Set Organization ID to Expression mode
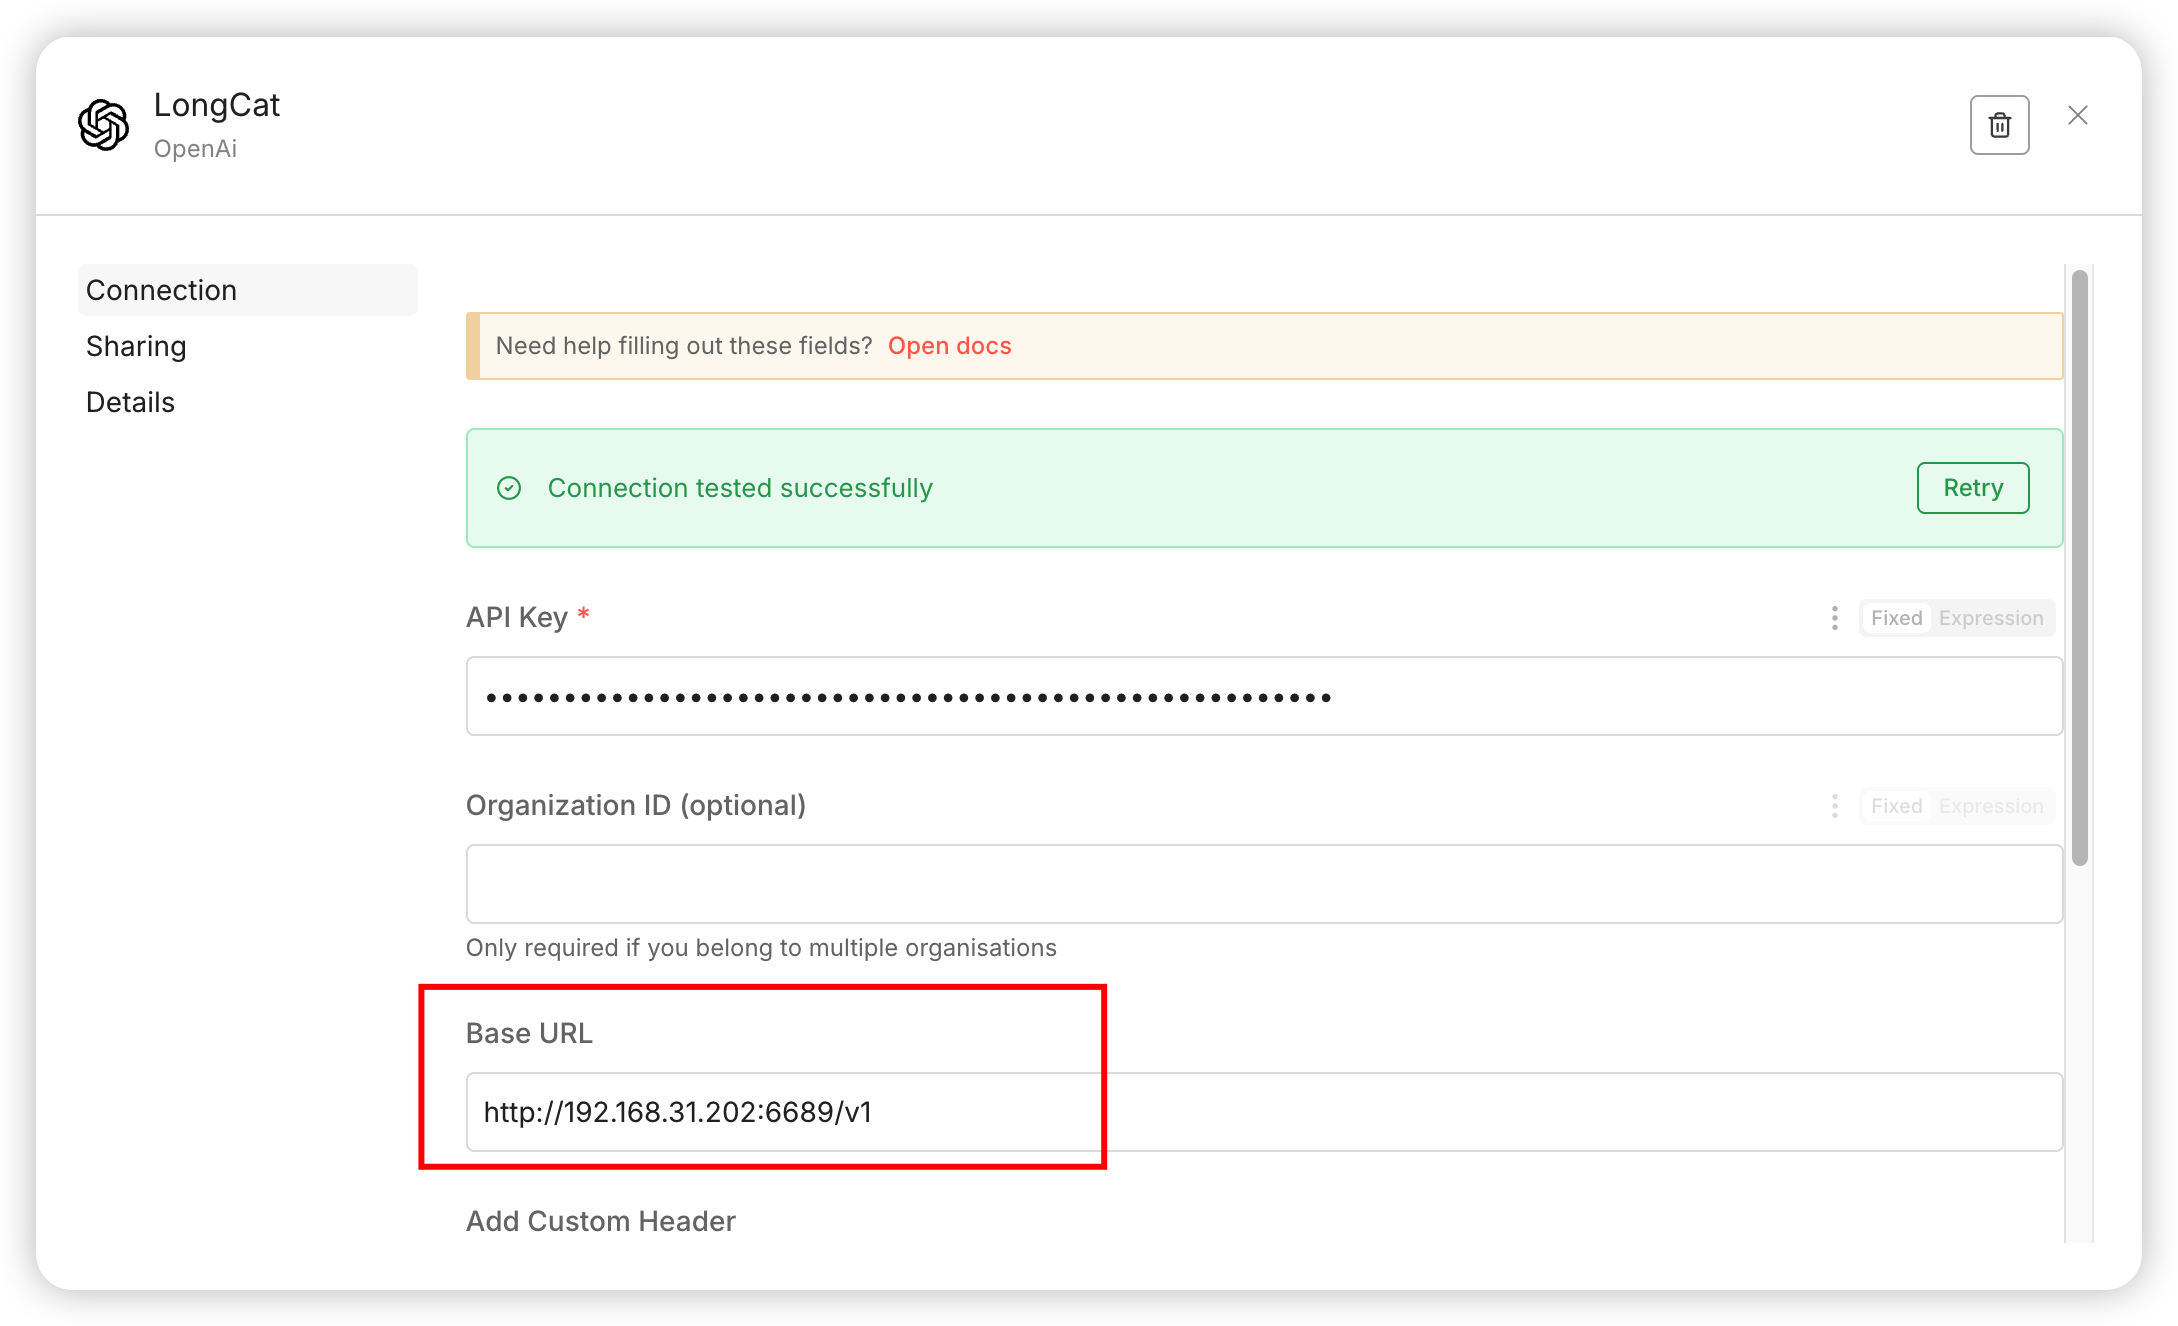Screen dimensions: 2178x1326 click(1990, 806)
